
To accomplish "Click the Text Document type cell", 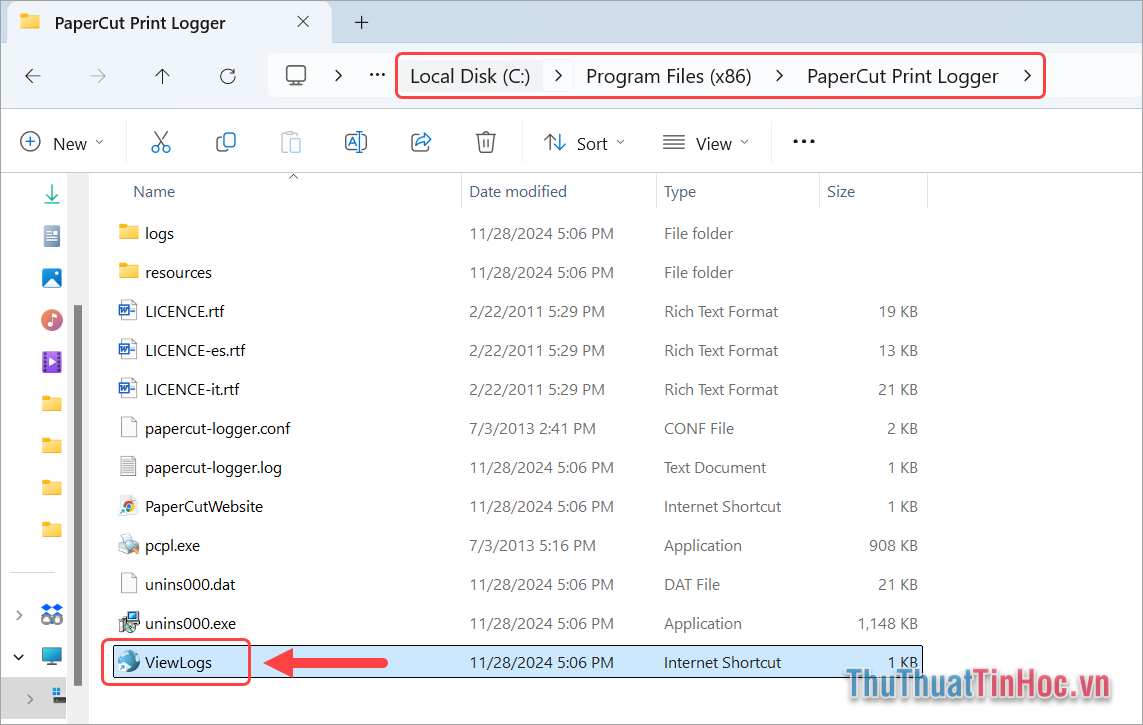I will [x=714, y=467].
